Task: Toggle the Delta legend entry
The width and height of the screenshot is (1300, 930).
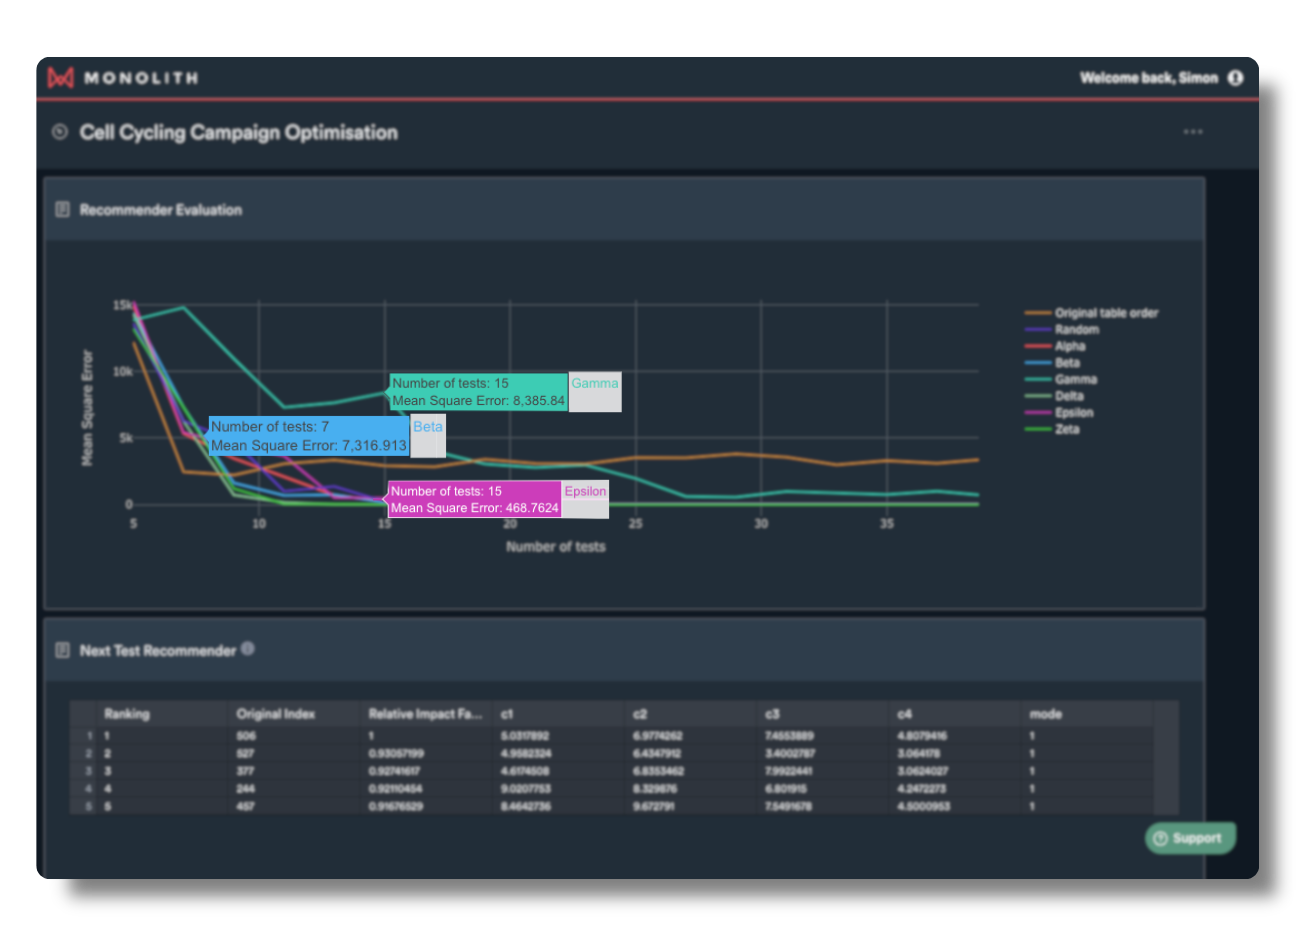Action: [x=1055, y=396]
